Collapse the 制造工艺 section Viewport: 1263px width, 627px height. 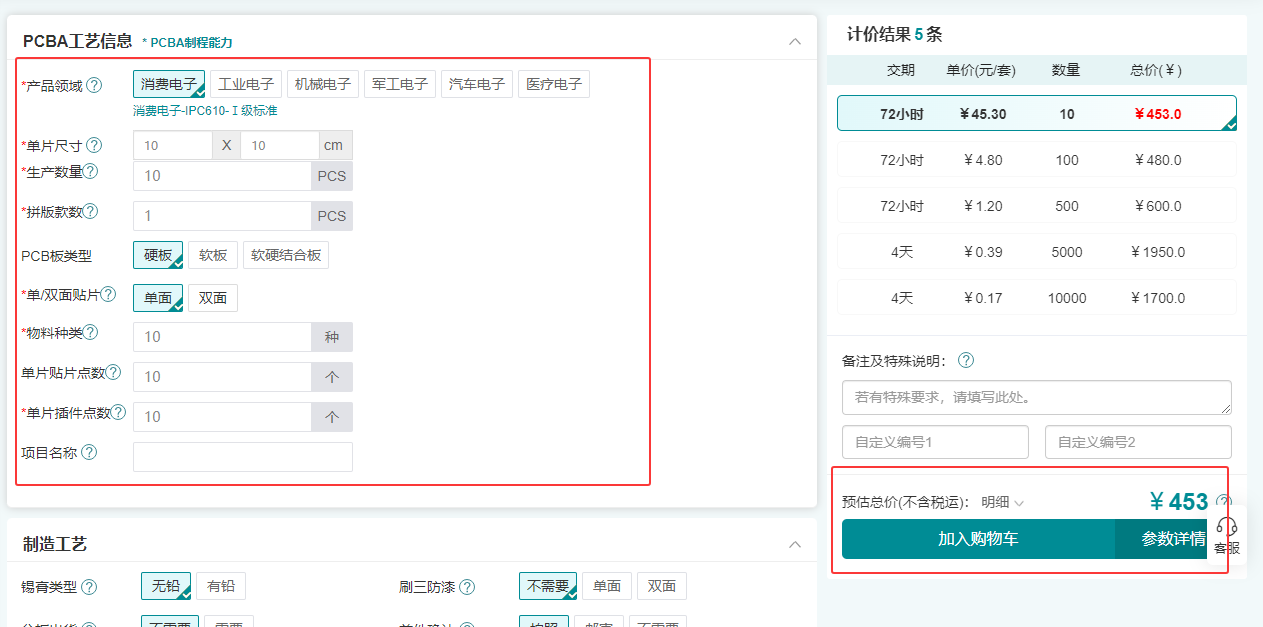pos(795,544)
